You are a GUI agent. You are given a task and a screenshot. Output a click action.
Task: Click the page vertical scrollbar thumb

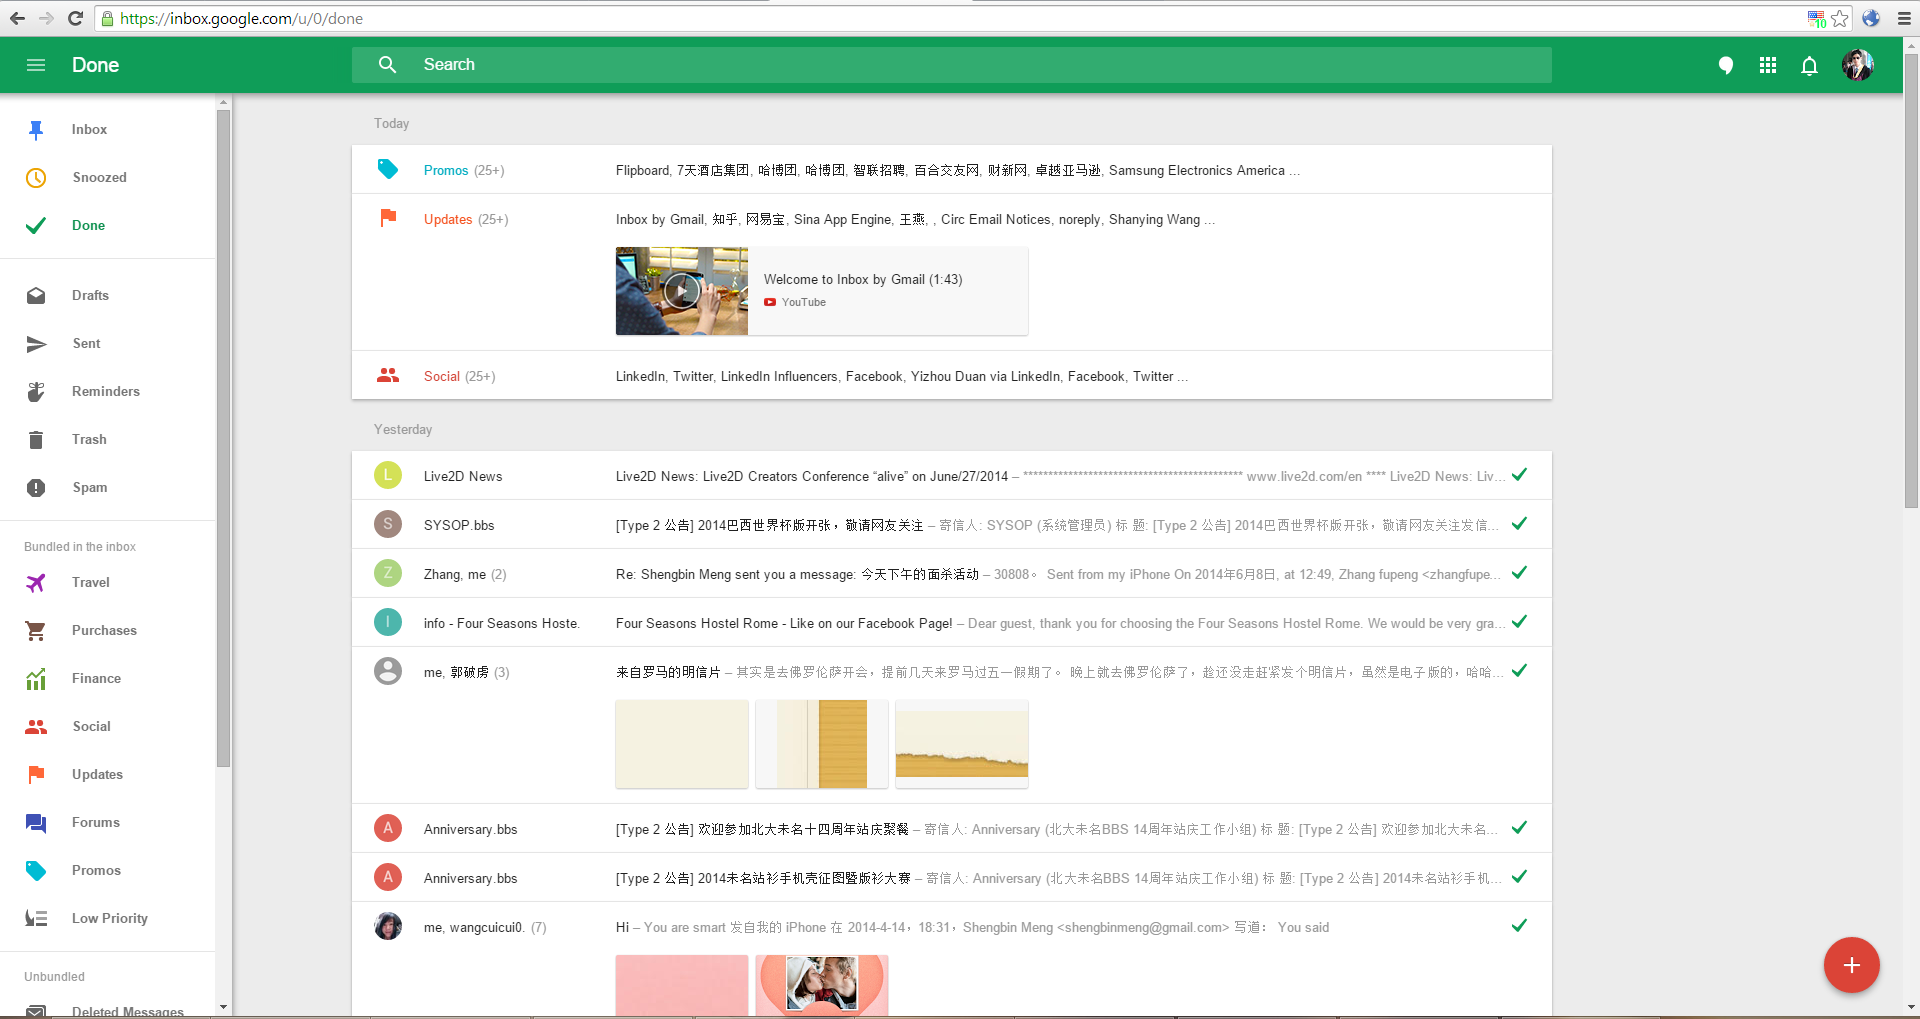tap(1911, 280)
